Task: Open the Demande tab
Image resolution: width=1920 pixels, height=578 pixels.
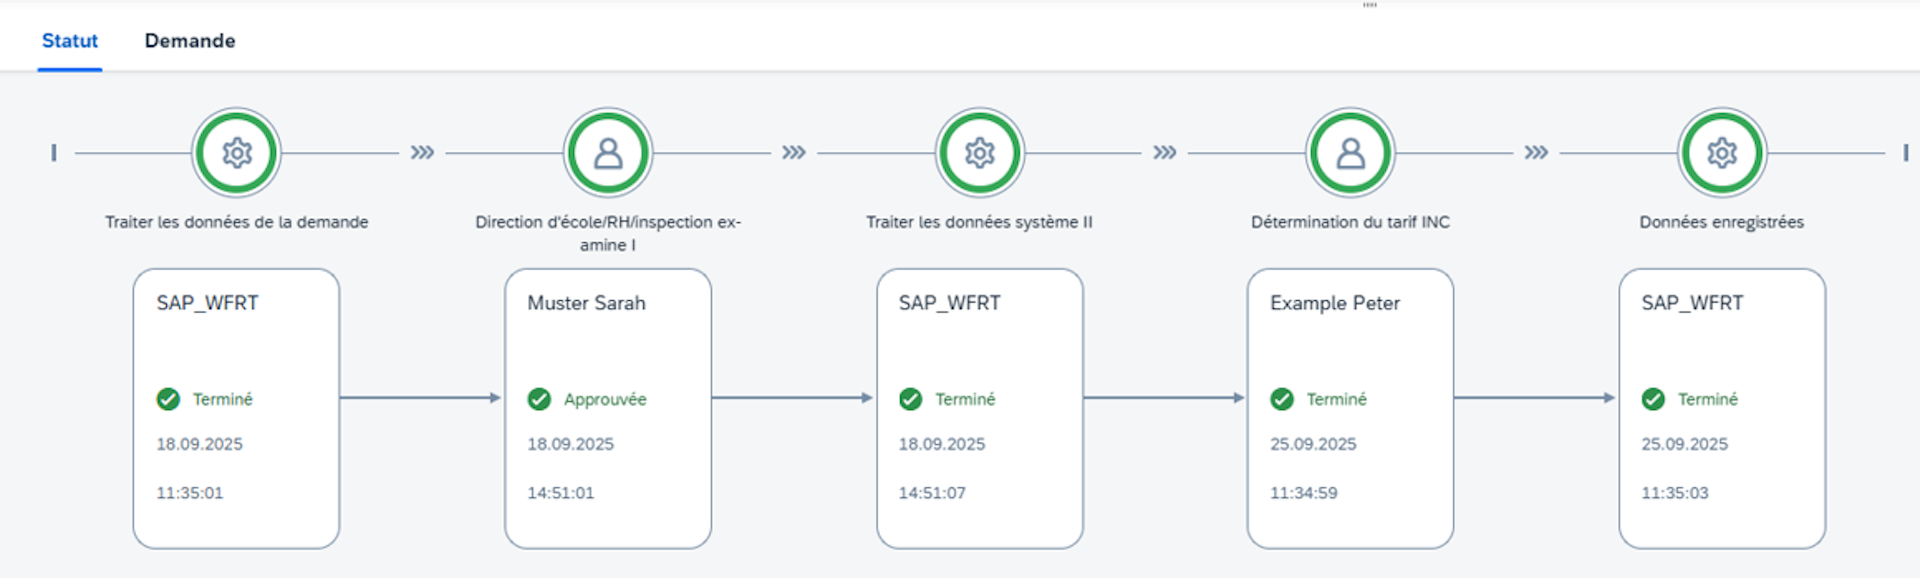Action: (190, 41)
